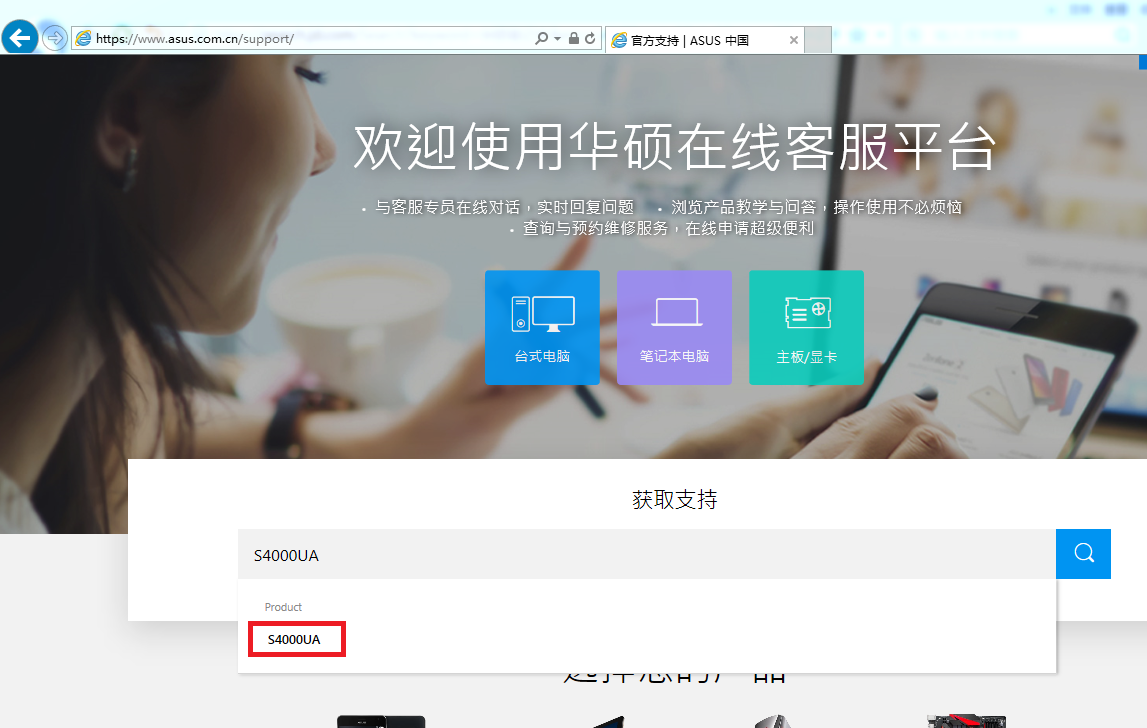Refresh the page with the refresh icon

click(x=589, y=38)
